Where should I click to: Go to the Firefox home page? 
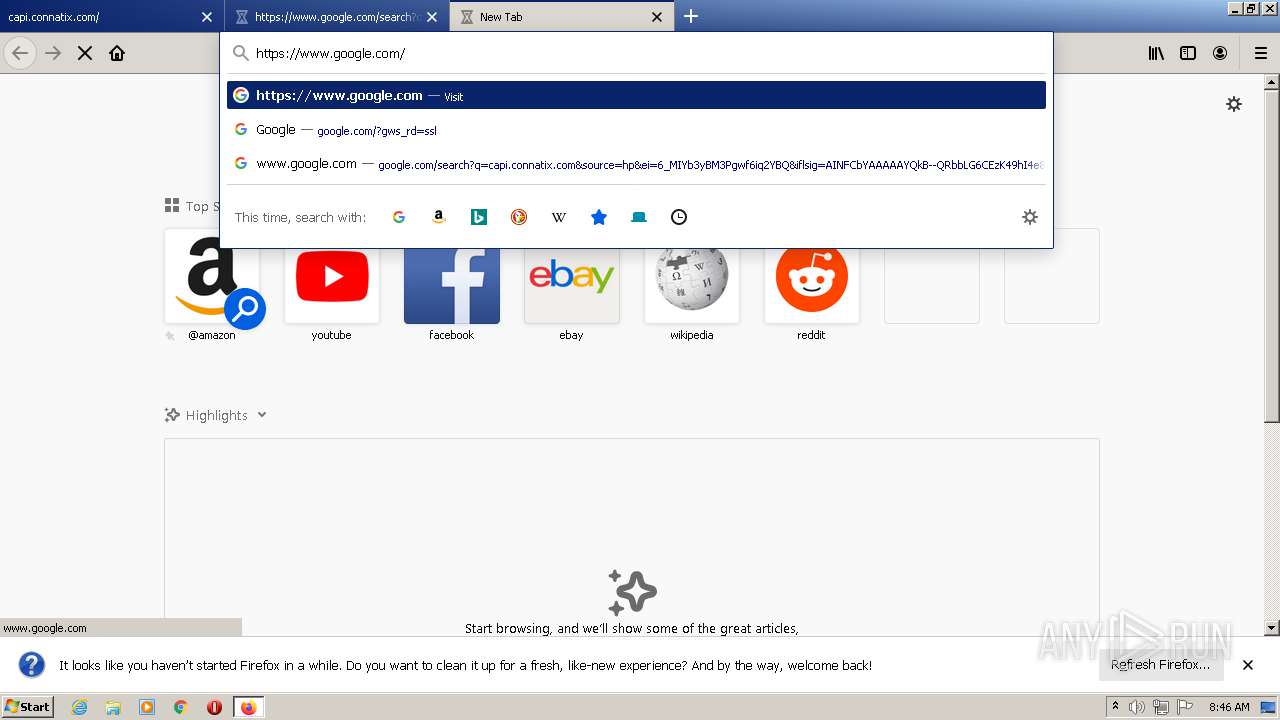click(x=117, y=53)
